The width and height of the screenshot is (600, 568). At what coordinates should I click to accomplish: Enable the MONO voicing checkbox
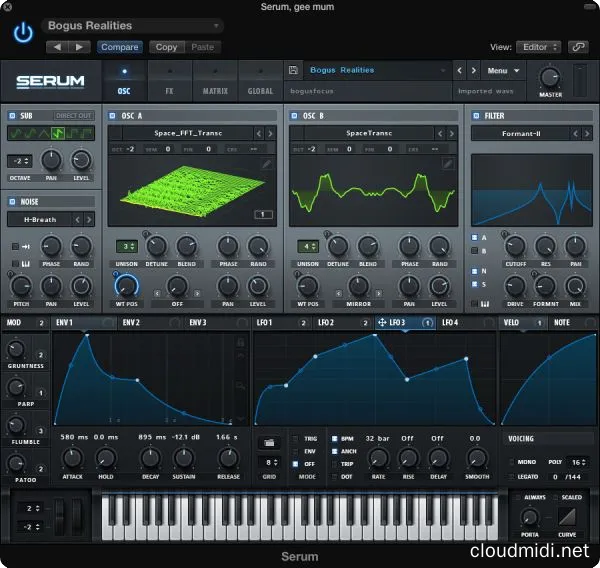tap(511, 463)
